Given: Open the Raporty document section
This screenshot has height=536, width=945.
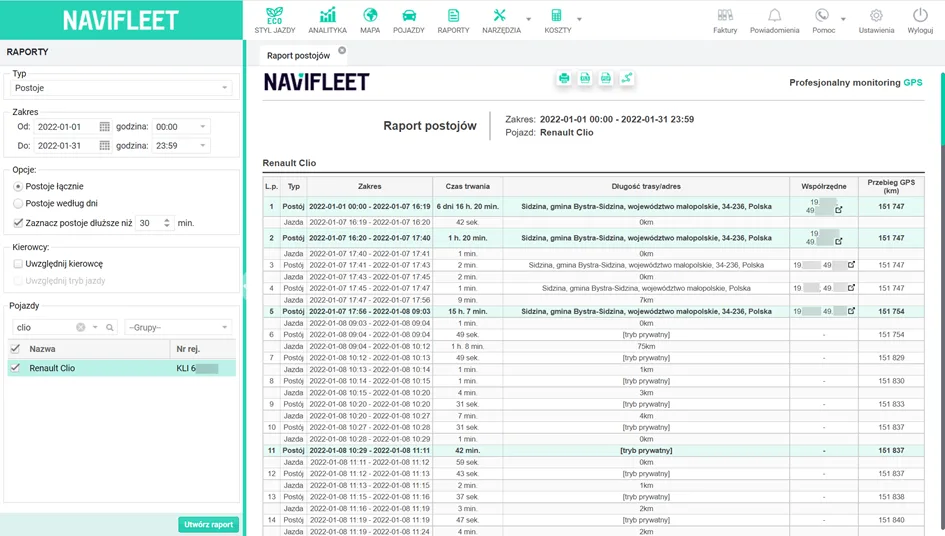Looking at the screenshot, I should coord(453,20).
